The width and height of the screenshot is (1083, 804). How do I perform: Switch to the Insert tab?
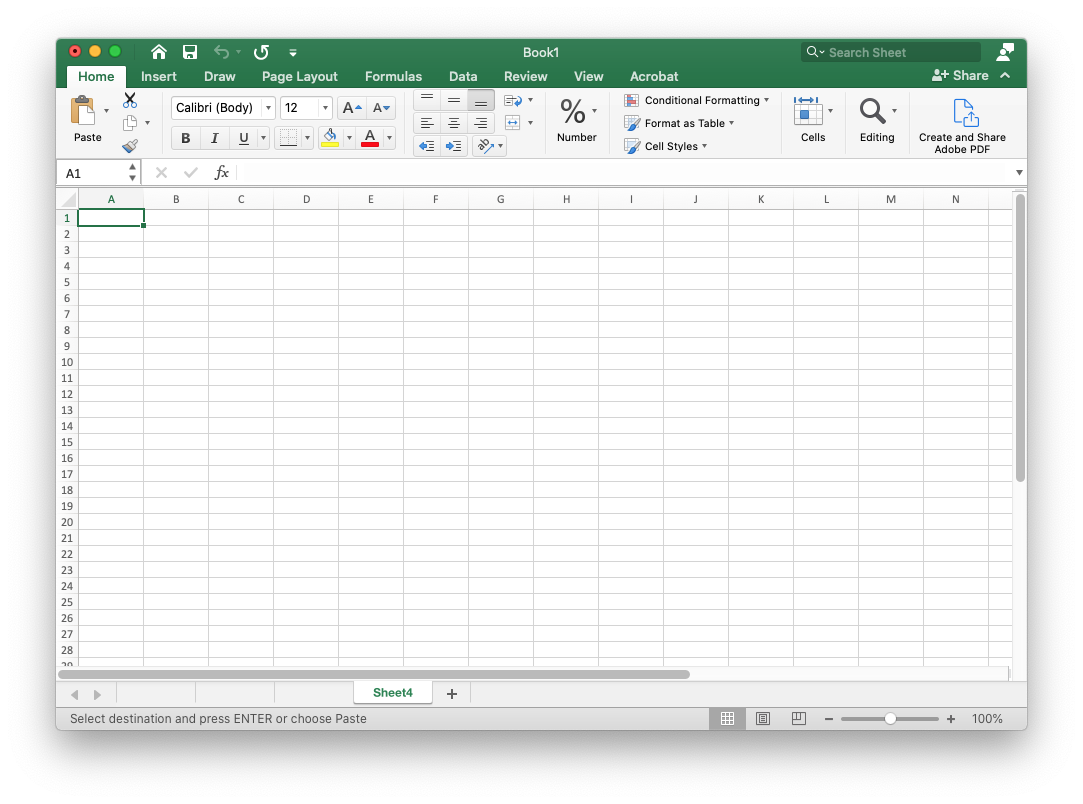(159, 76)
